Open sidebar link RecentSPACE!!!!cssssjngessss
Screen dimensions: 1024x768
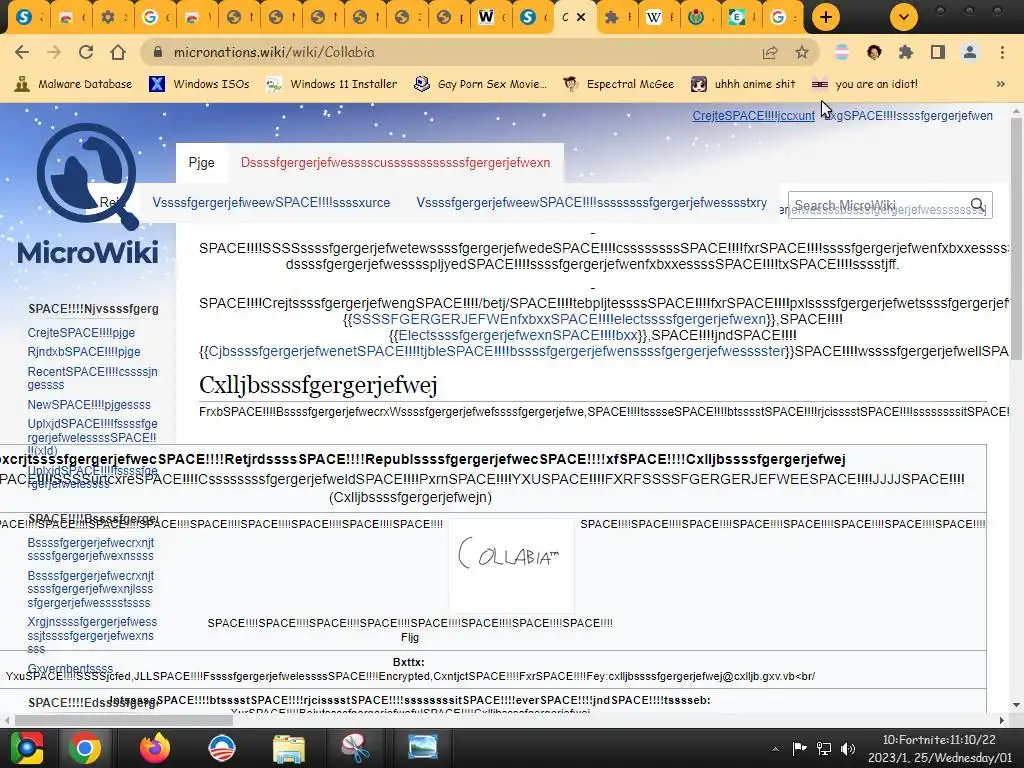92,378
